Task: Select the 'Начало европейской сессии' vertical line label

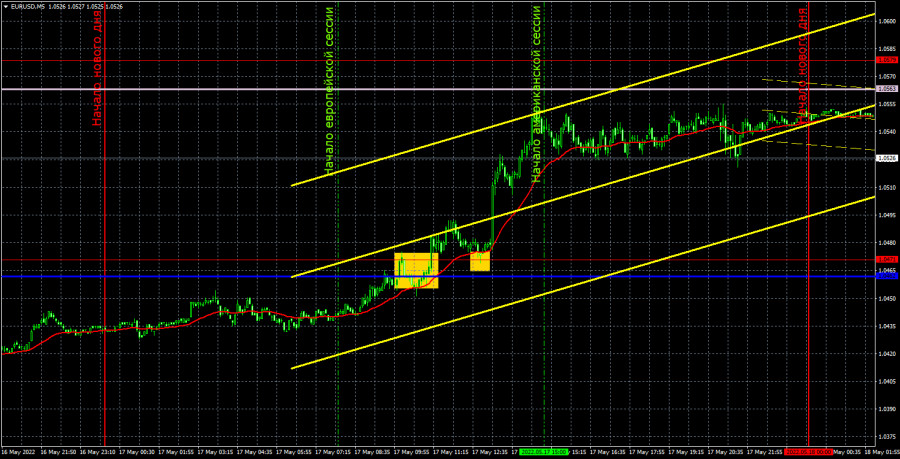Action: [x=329, y=91]
